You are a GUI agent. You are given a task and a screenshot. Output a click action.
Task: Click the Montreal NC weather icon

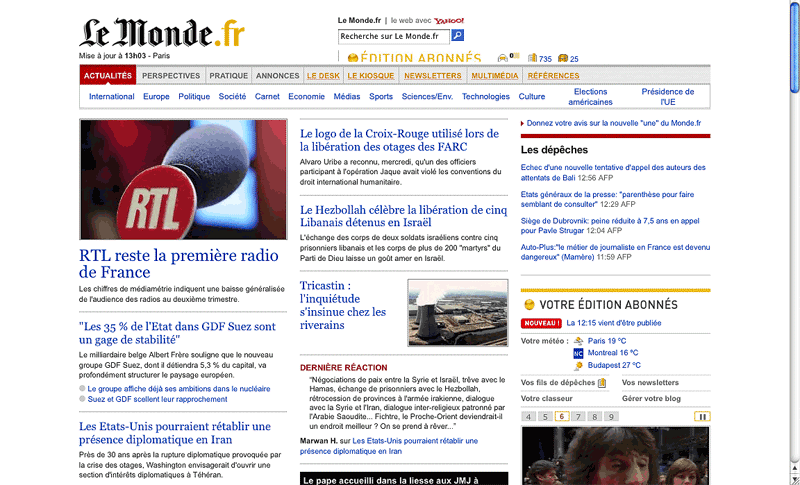pyautogui.click(x=578, y=354)
